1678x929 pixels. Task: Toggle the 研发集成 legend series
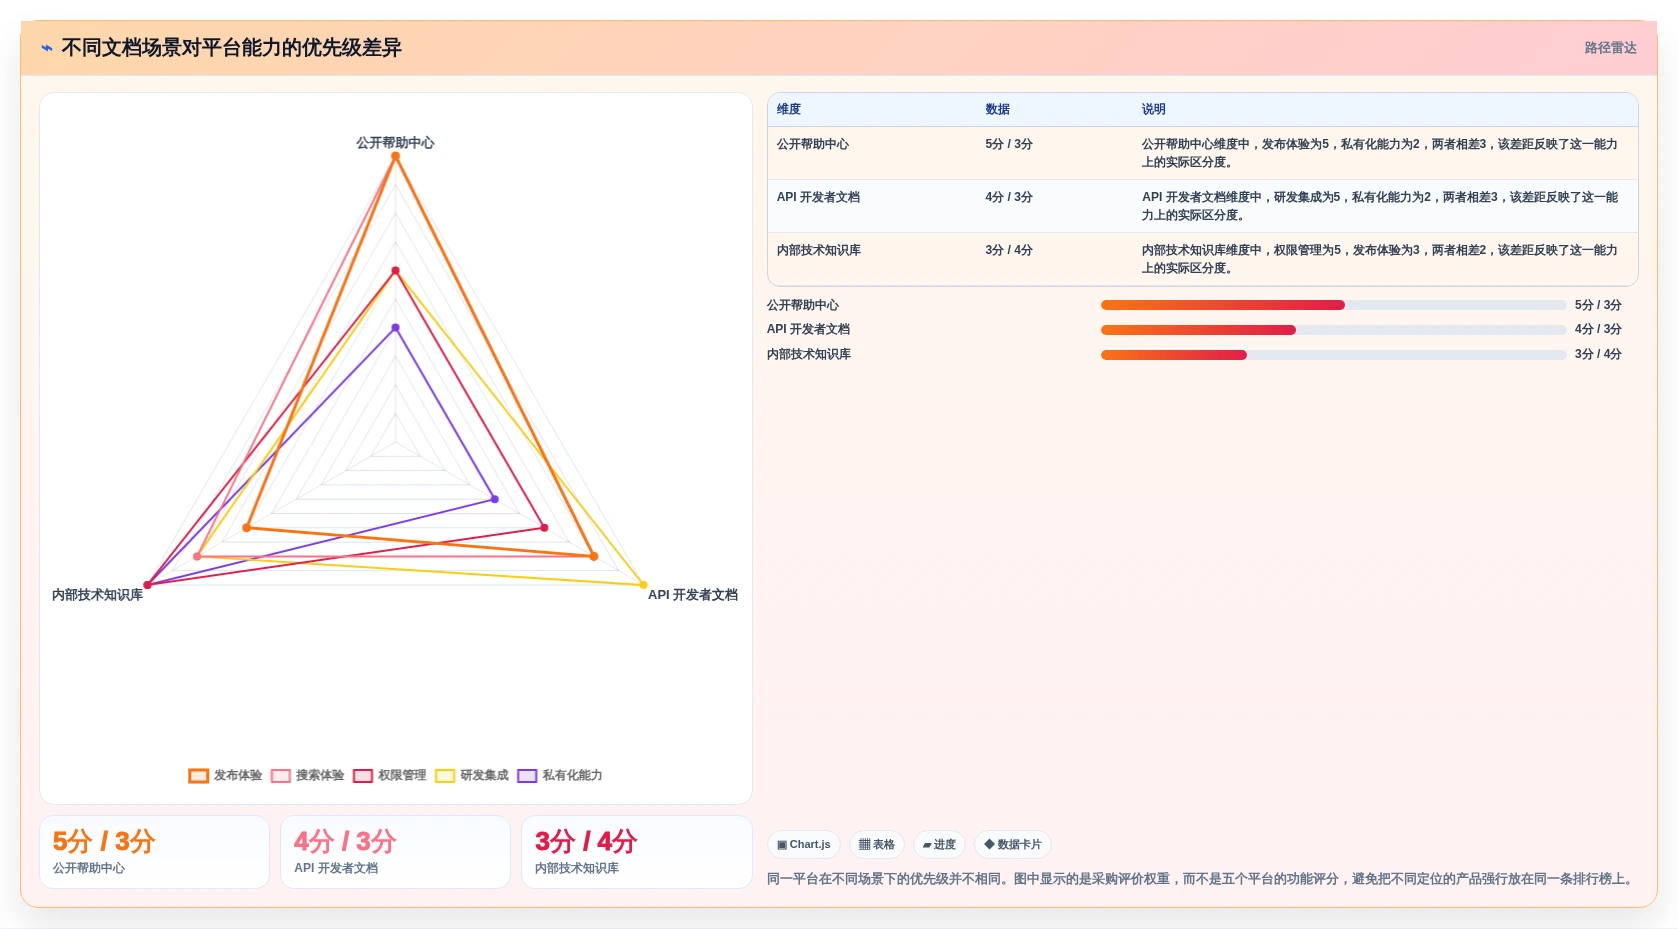pyautogui.click(x=471, y=775)
